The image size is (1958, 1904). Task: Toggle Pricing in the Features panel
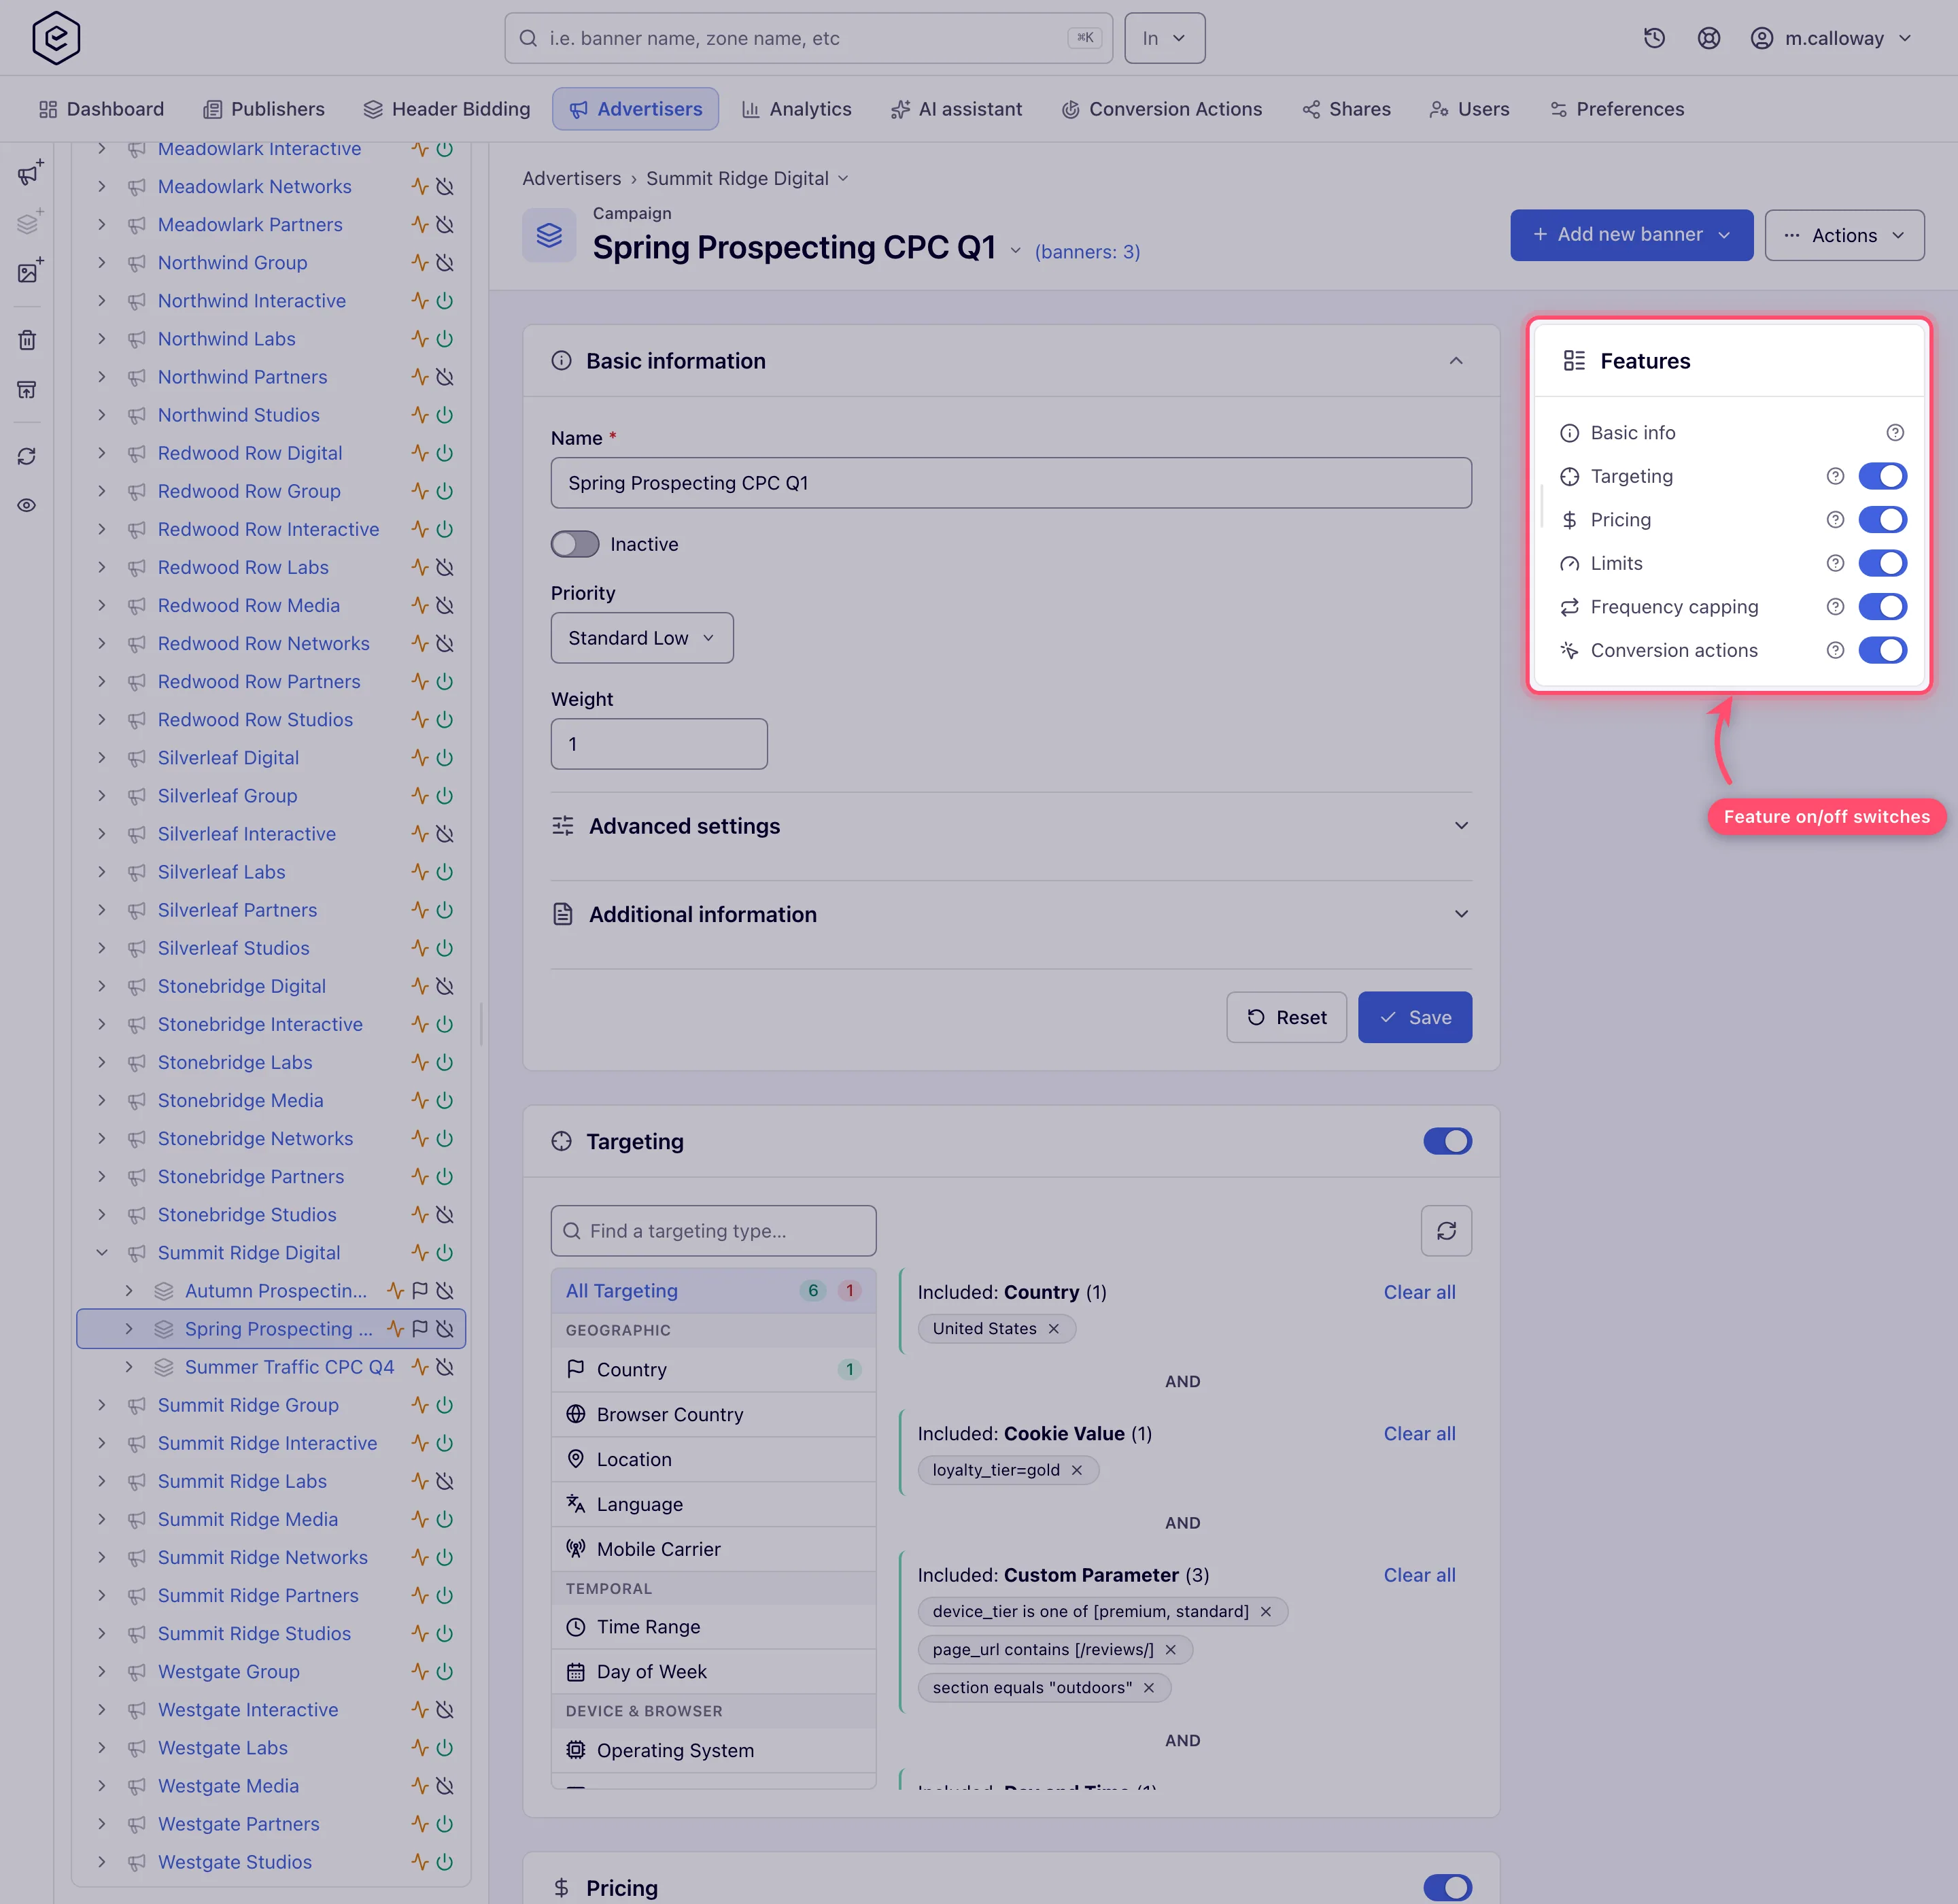coord(1882,520)
